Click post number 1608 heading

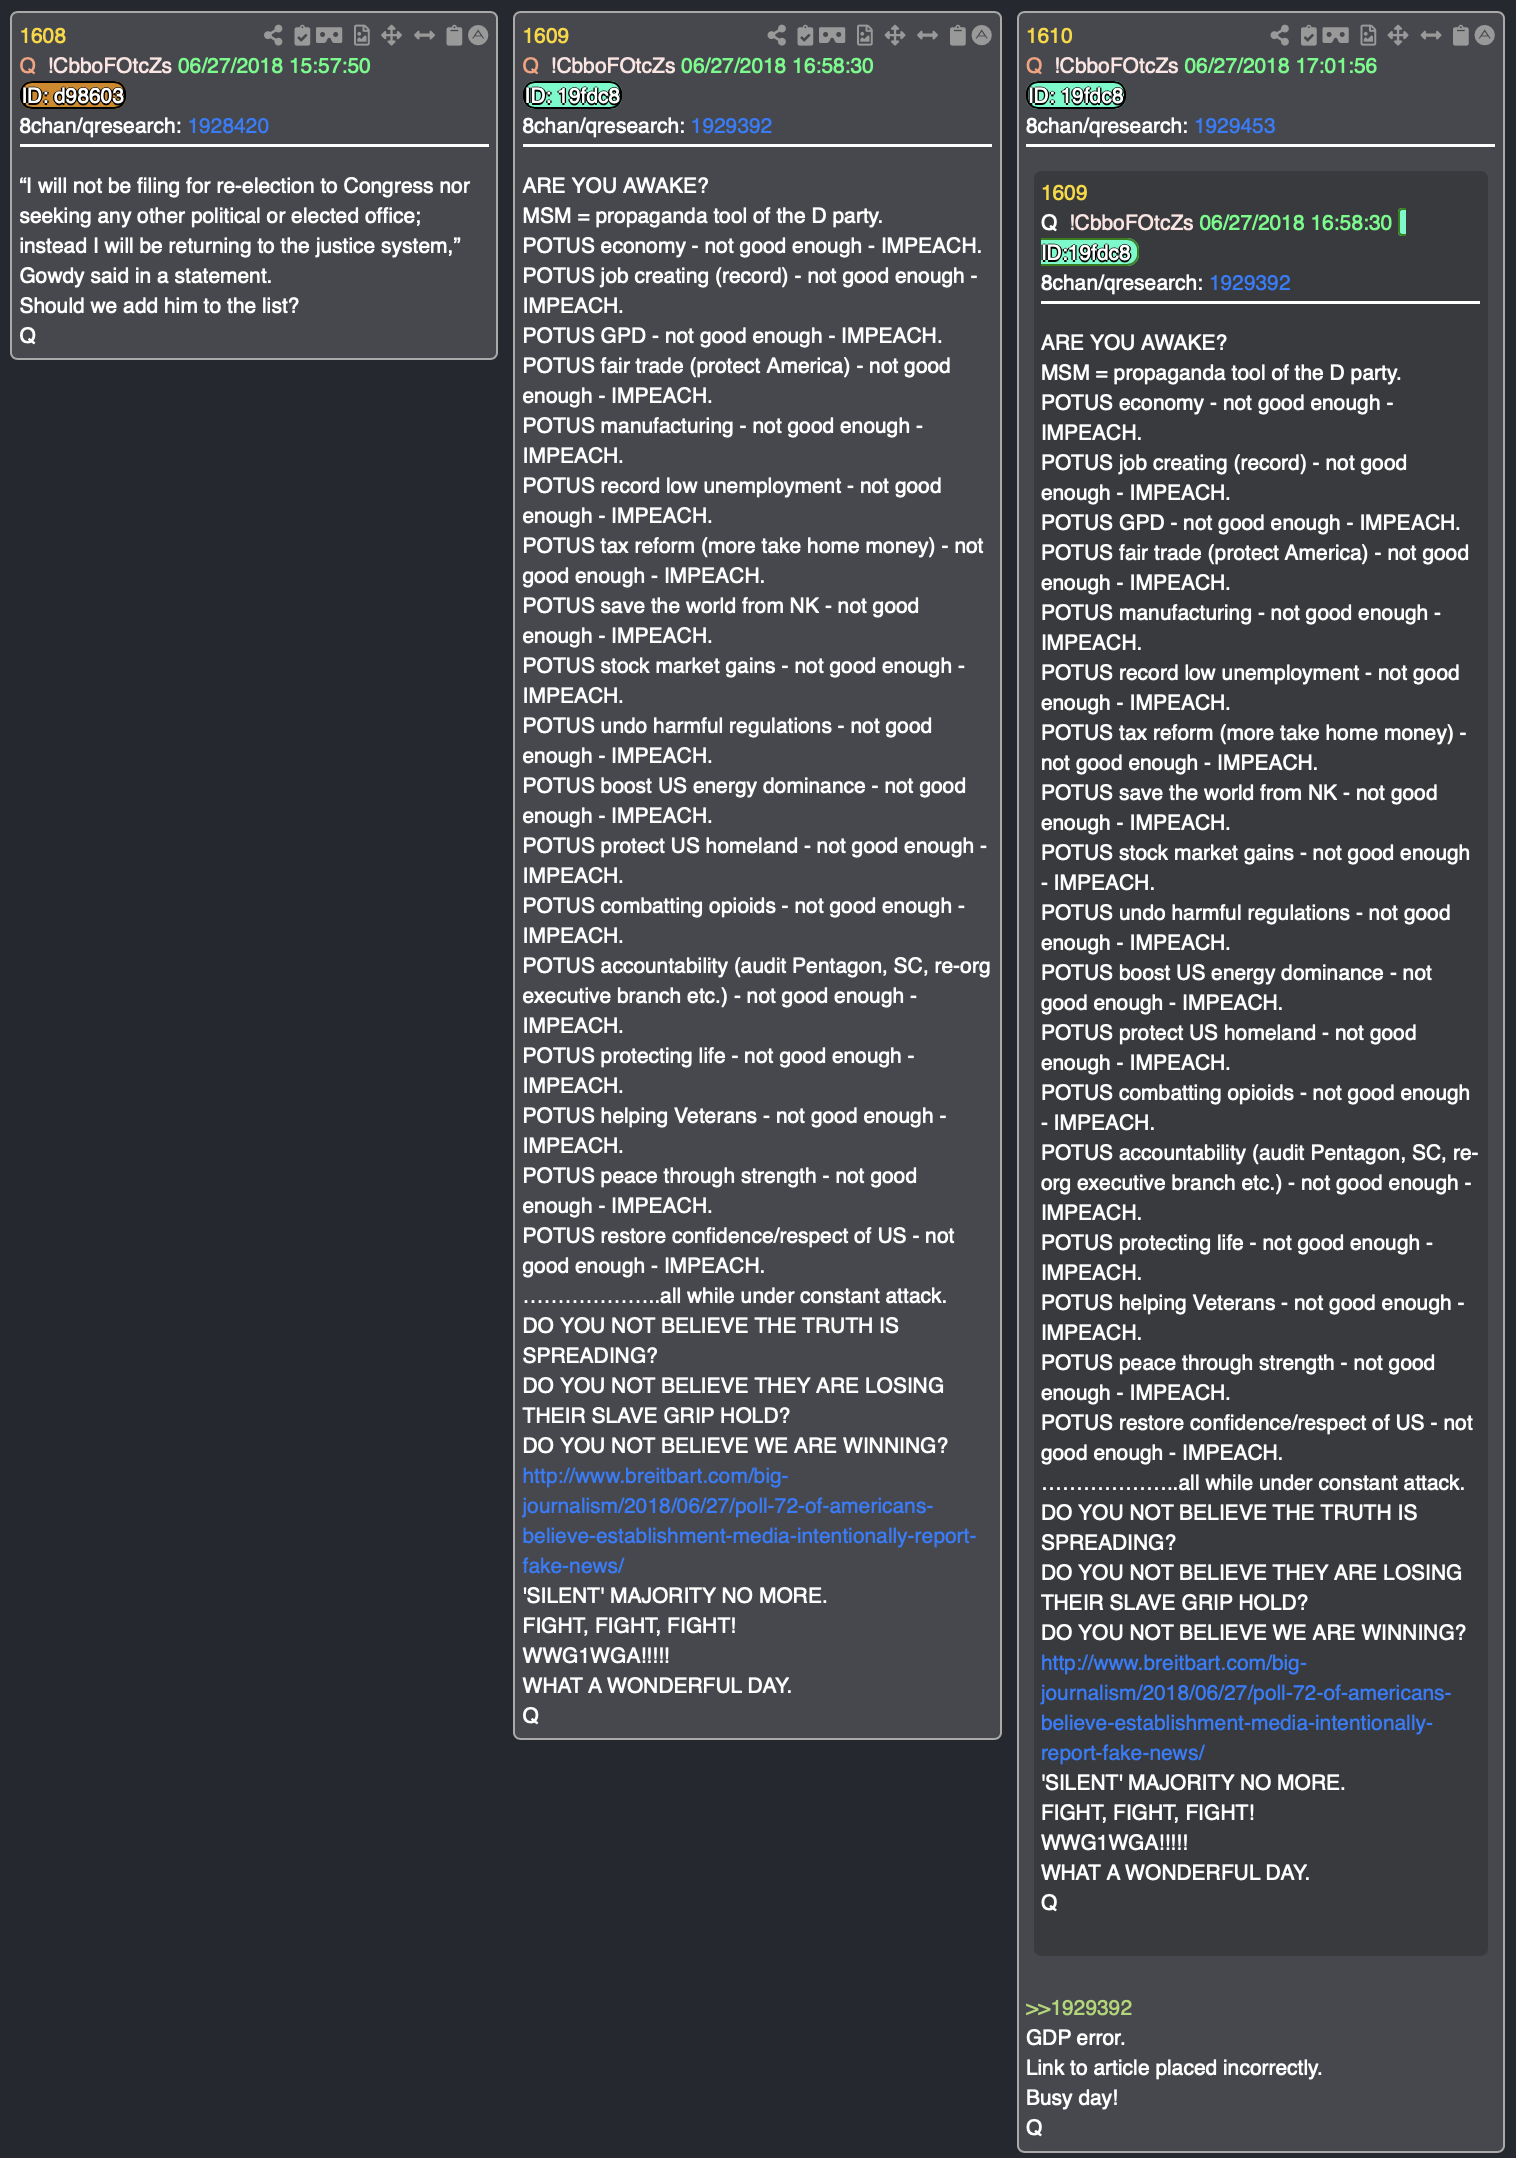[43, 36]
